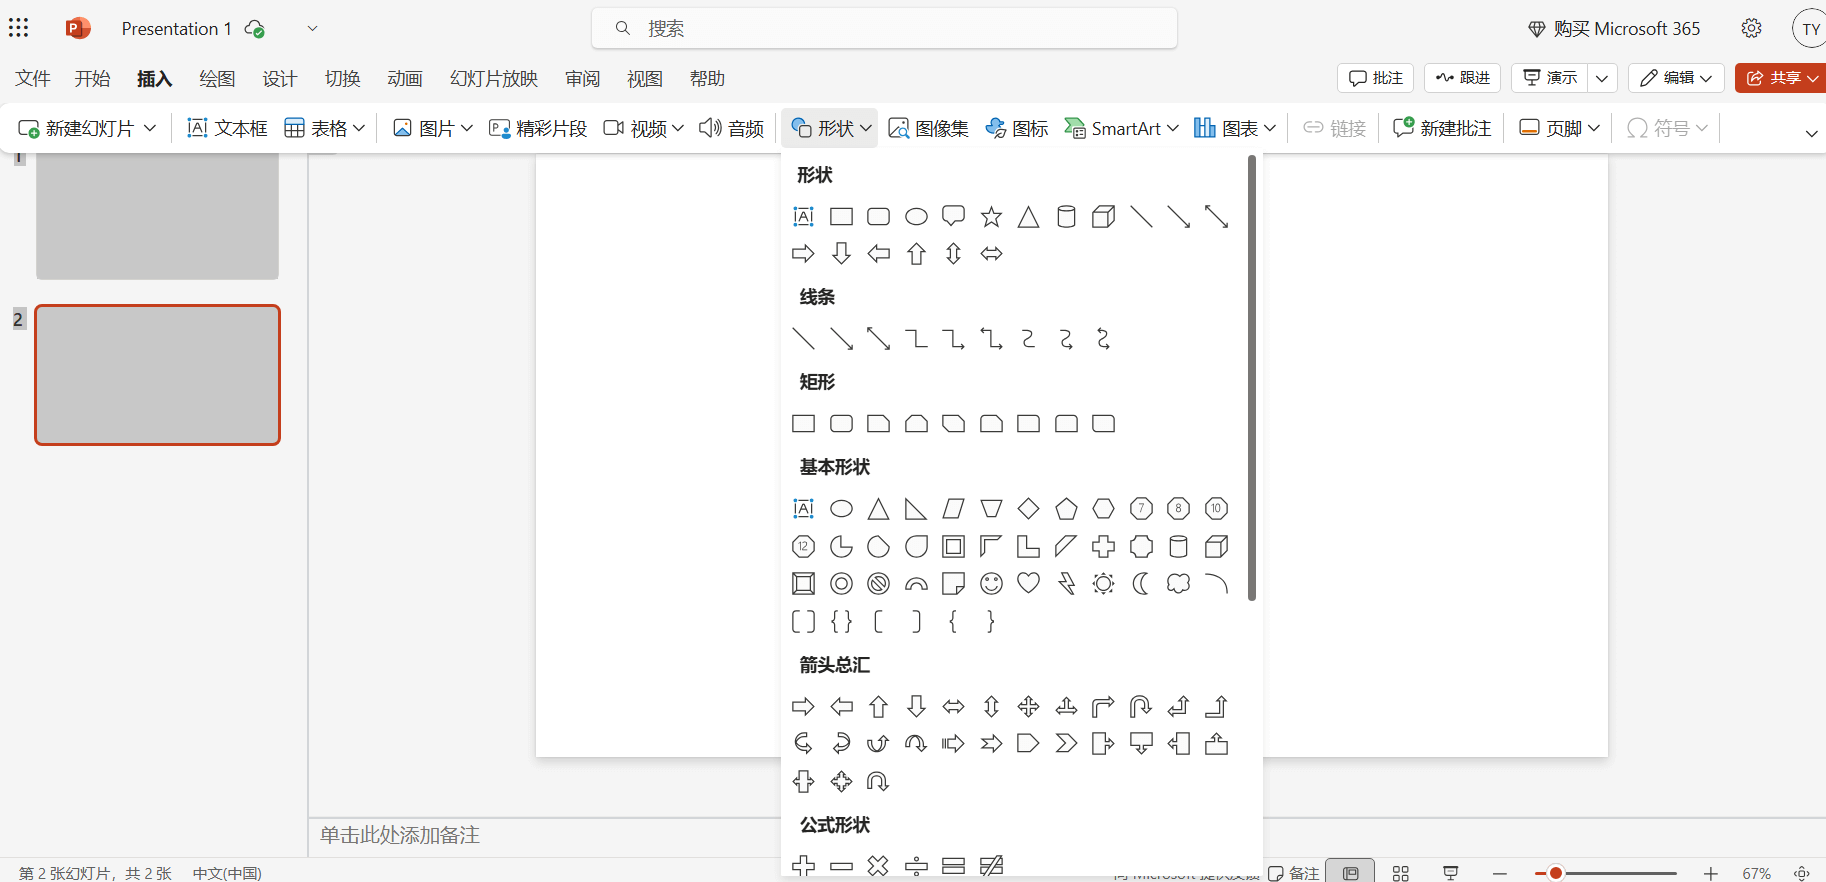Select the lightning bolt shape
Screen dimensions: 1826x882
[x=1066, y=583]
